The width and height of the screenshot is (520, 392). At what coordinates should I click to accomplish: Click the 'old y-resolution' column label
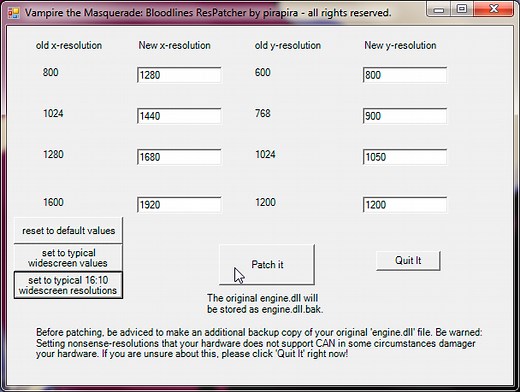288,45
